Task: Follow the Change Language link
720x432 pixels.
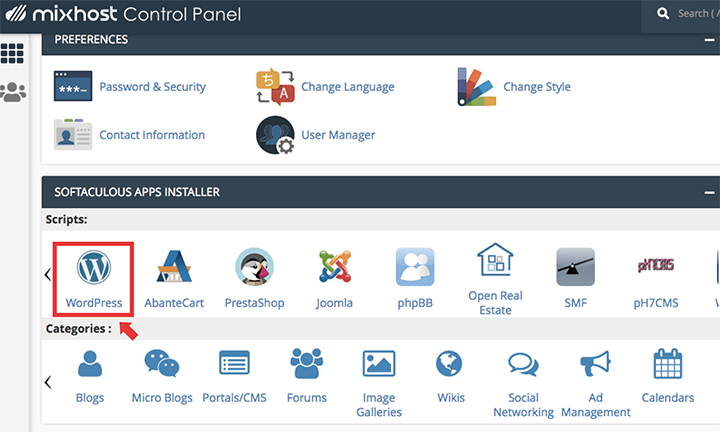Action: click(348, 87)
